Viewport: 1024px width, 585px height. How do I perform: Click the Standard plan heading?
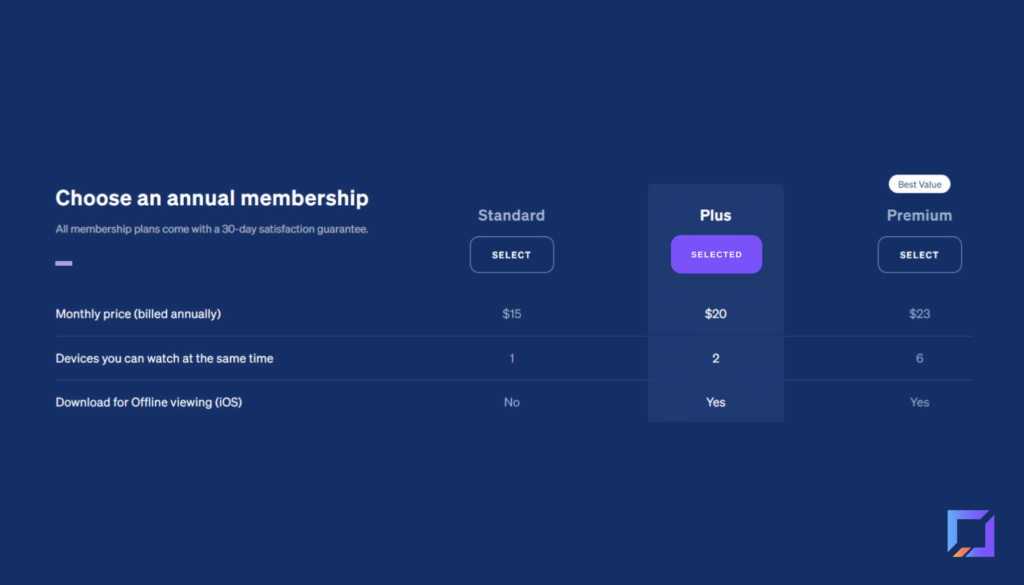(x=511, y=215)
